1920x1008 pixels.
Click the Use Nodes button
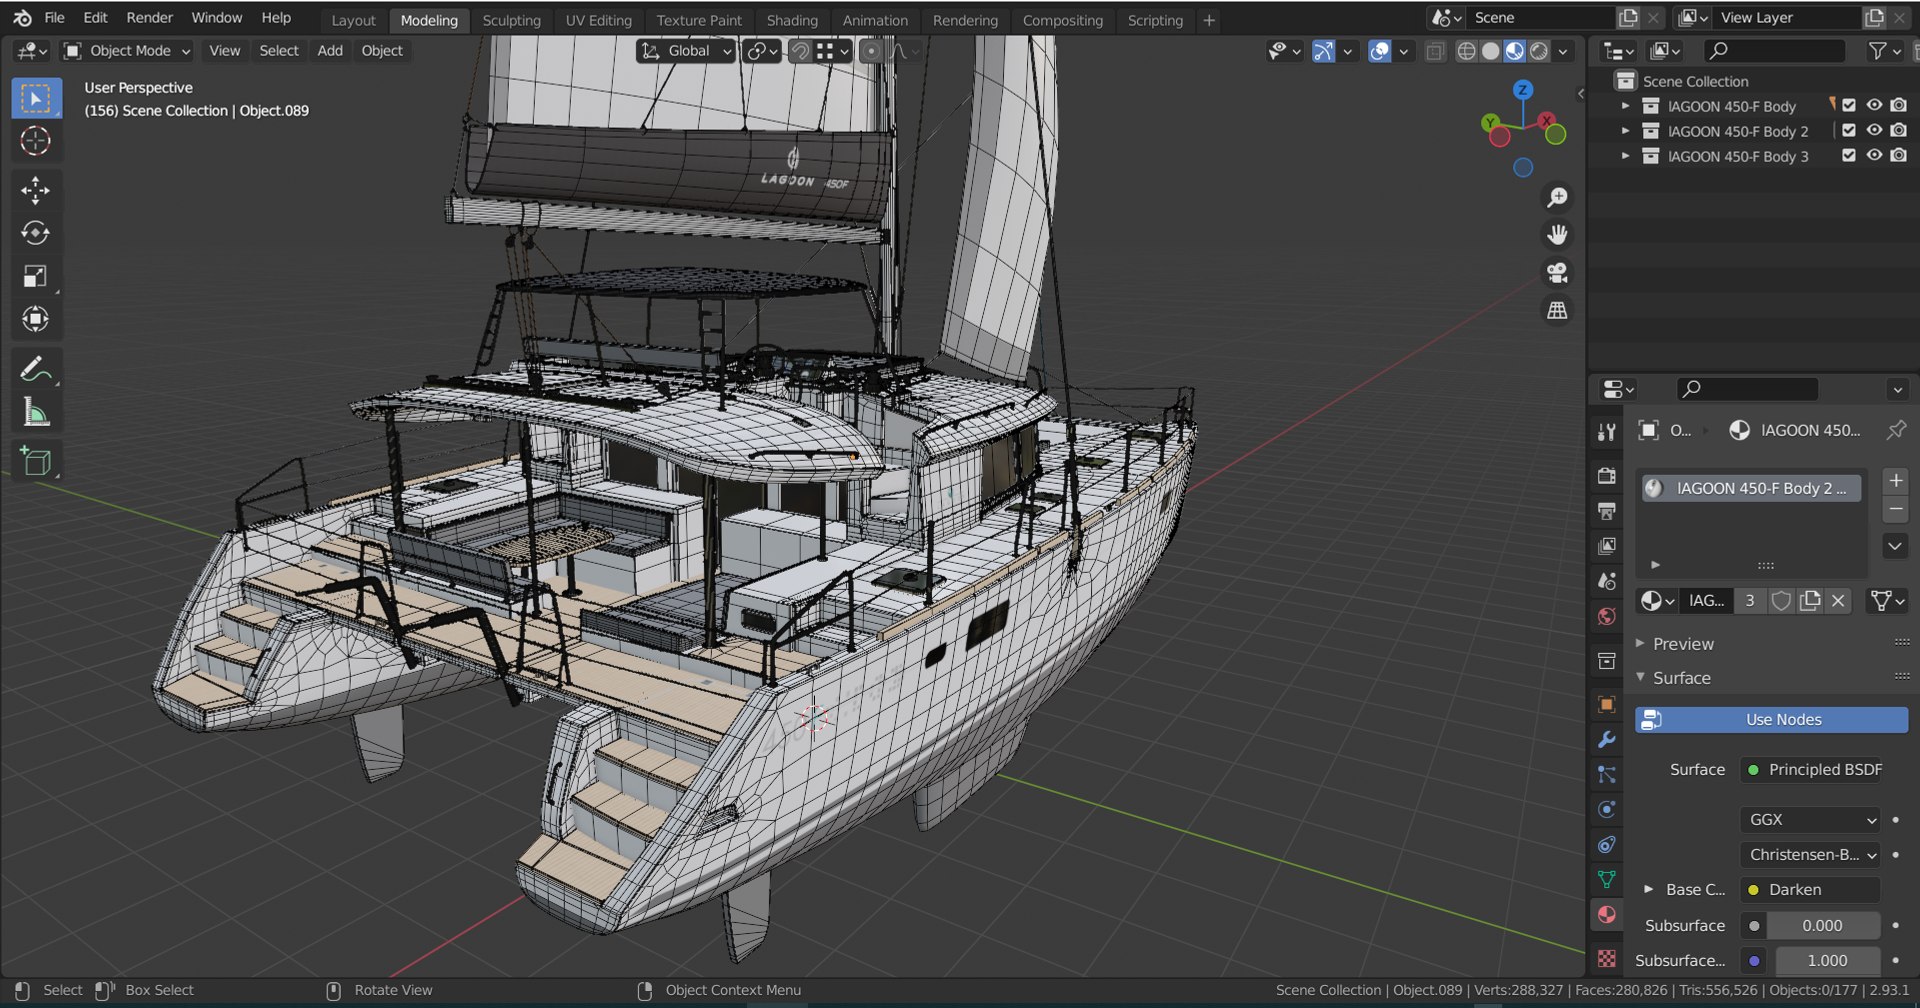point(1771,720)
